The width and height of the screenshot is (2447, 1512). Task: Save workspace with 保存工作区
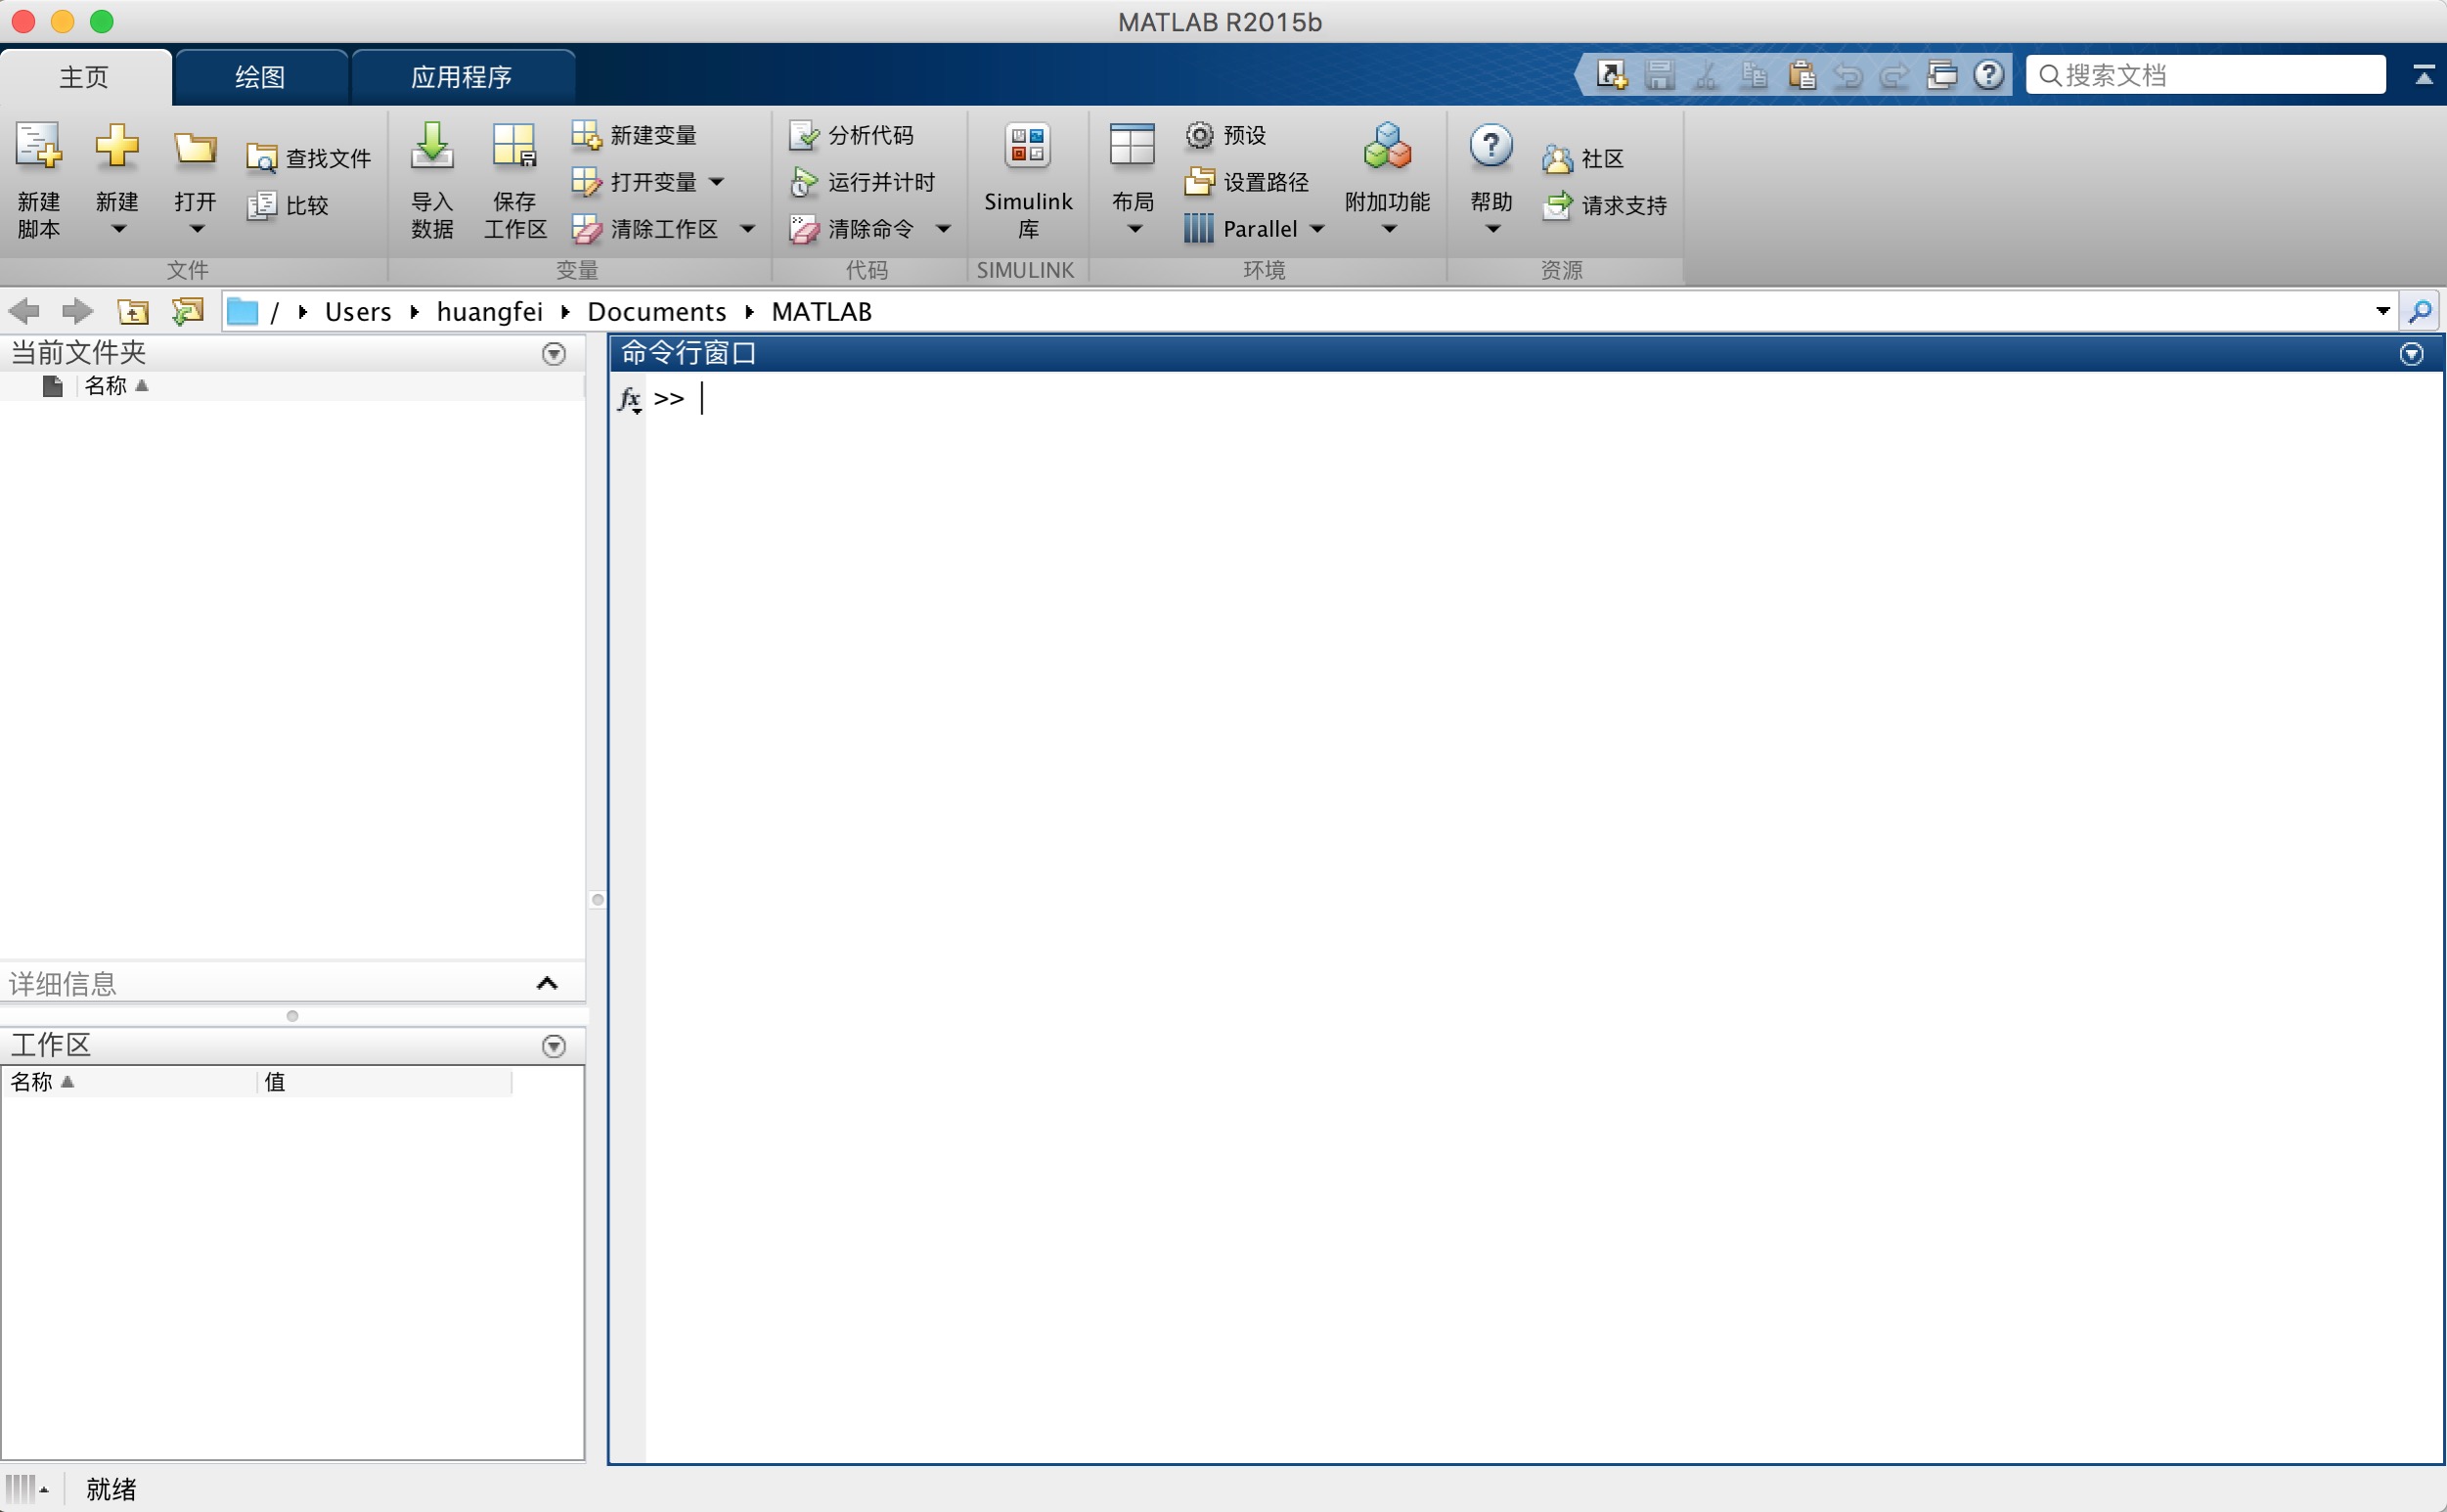pos(515,180)
